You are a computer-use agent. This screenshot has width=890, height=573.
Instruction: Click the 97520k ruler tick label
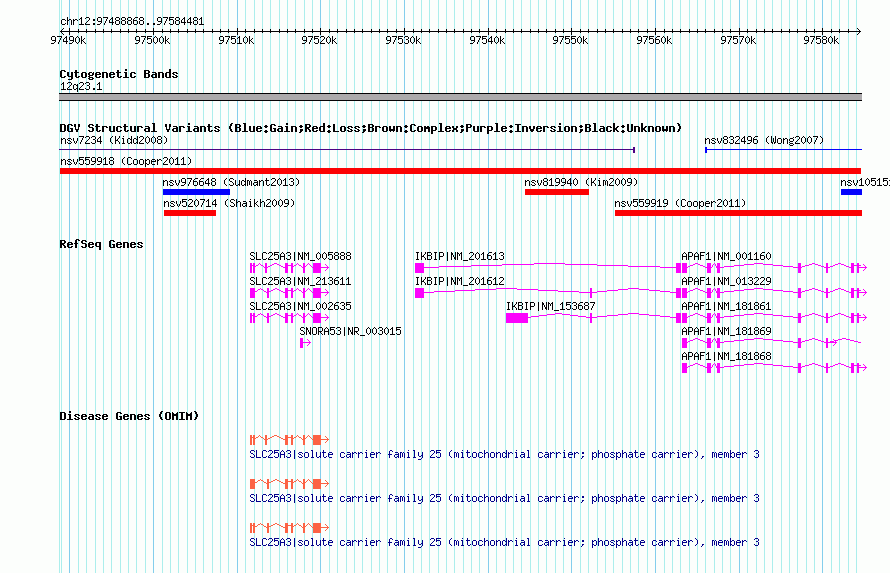pos(319,40)
